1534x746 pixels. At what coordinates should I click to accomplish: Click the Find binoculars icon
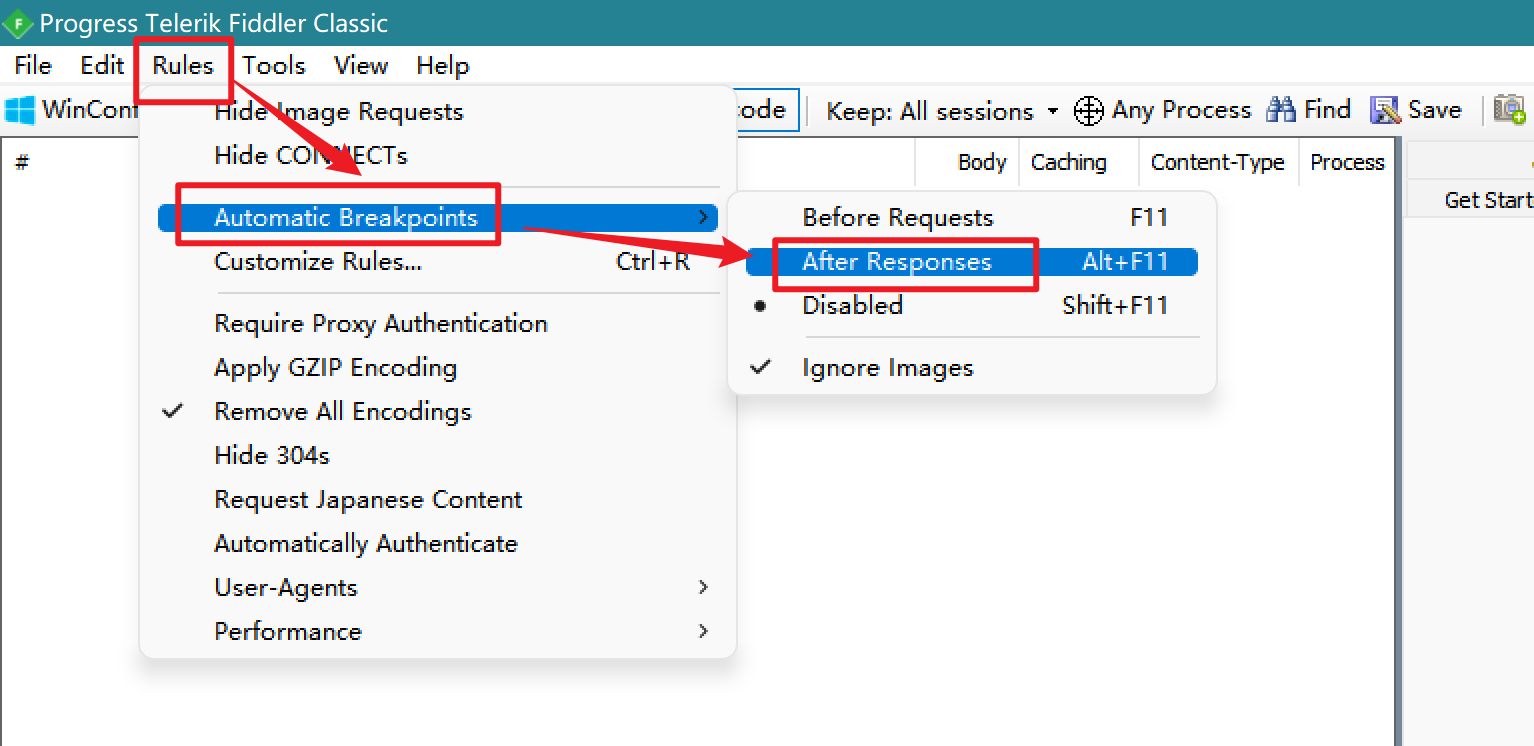coord(1281,109)
